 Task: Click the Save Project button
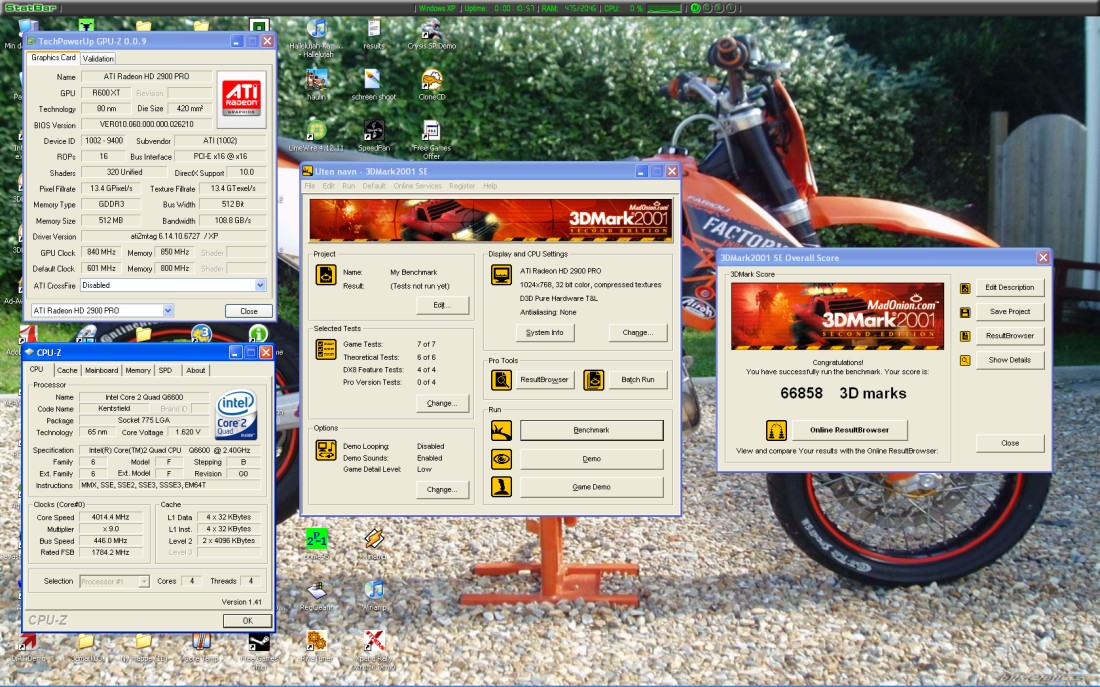1010,312
